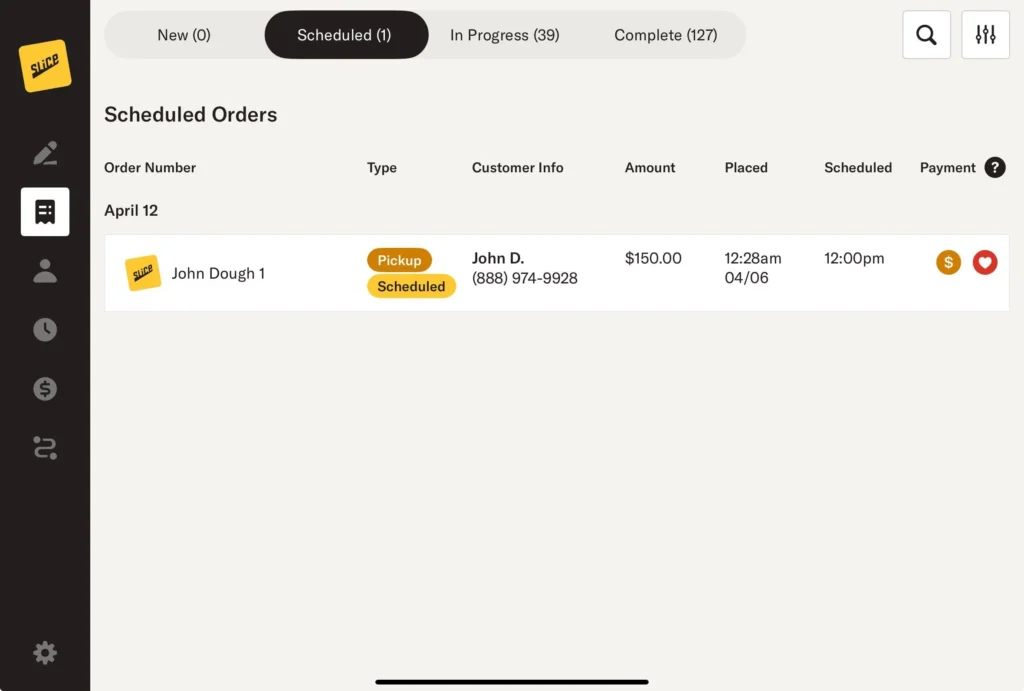Viewport: 1024px width, 691px height.
Task: Open the route connections sidebar icon
Action: pyautogui.click(x=45, y=448)
